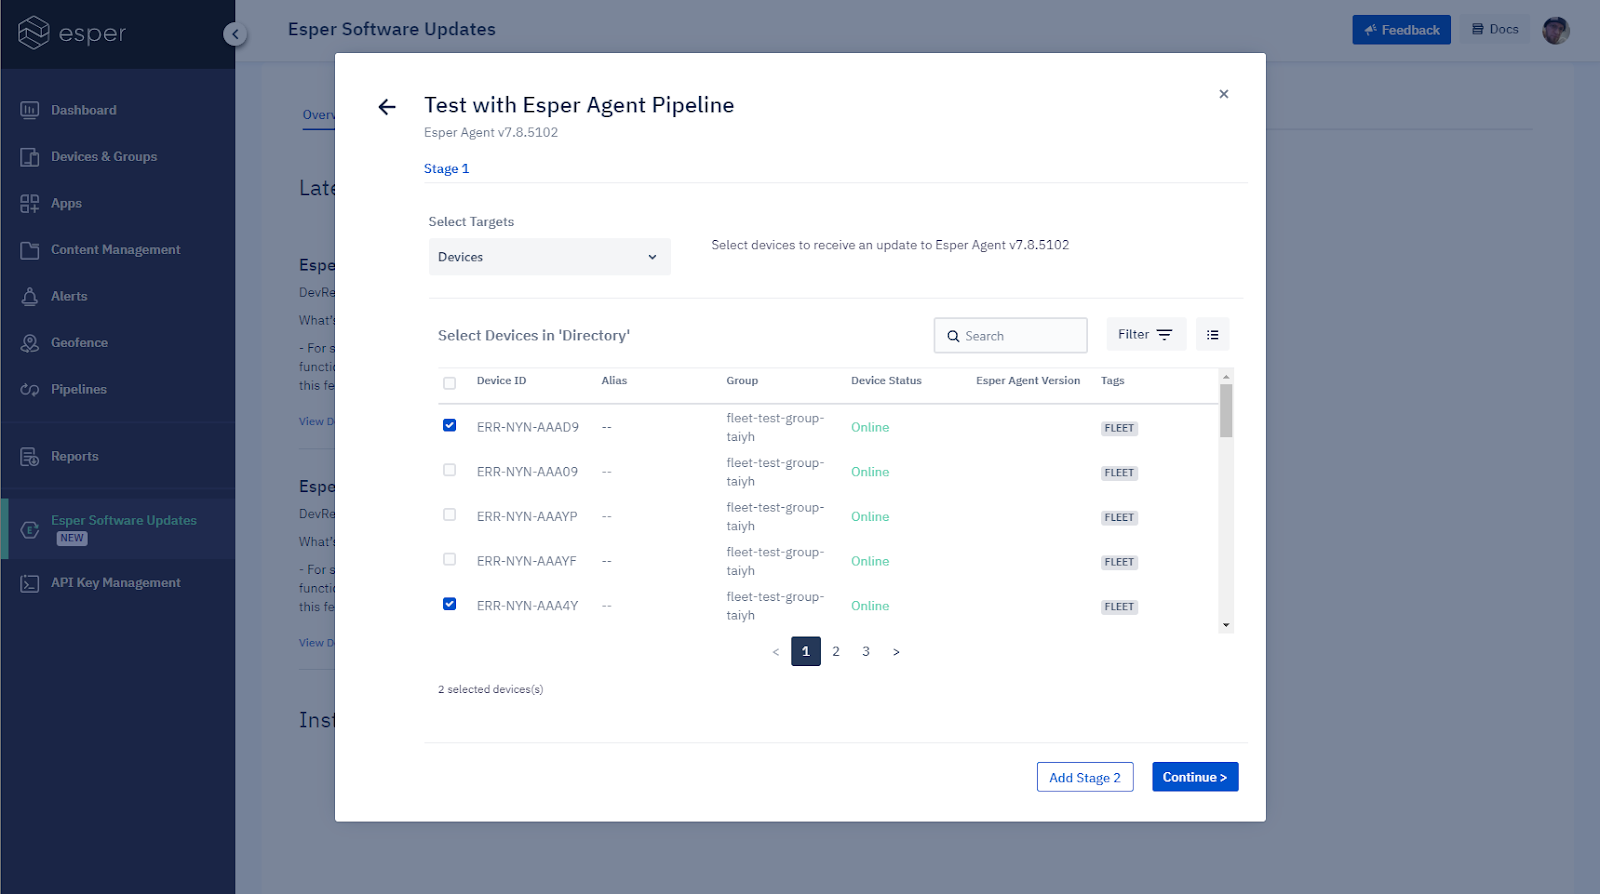
Task: Click Online status for ERR-NYN-AAAYP
Action: click(x=870, y=517)
